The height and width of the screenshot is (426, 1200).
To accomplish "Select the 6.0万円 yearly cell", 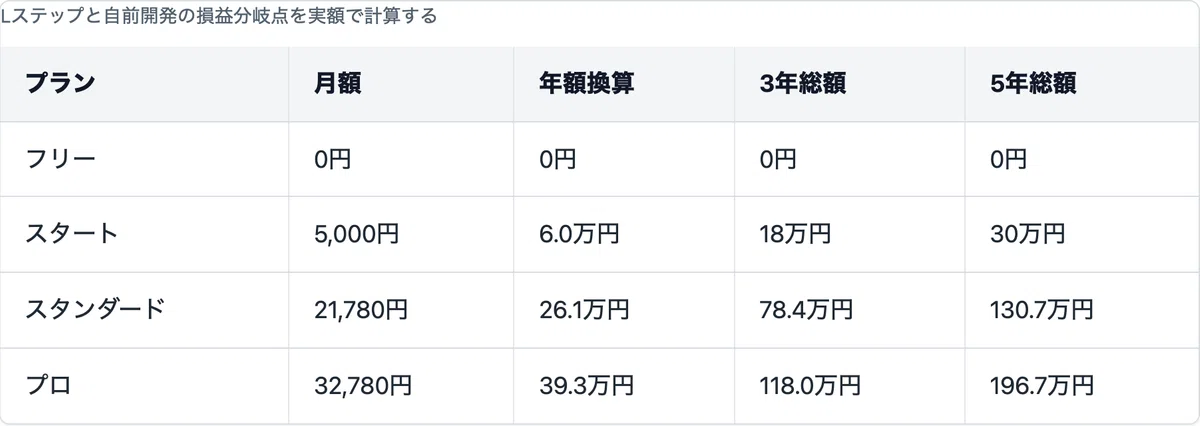I will 579,234.
